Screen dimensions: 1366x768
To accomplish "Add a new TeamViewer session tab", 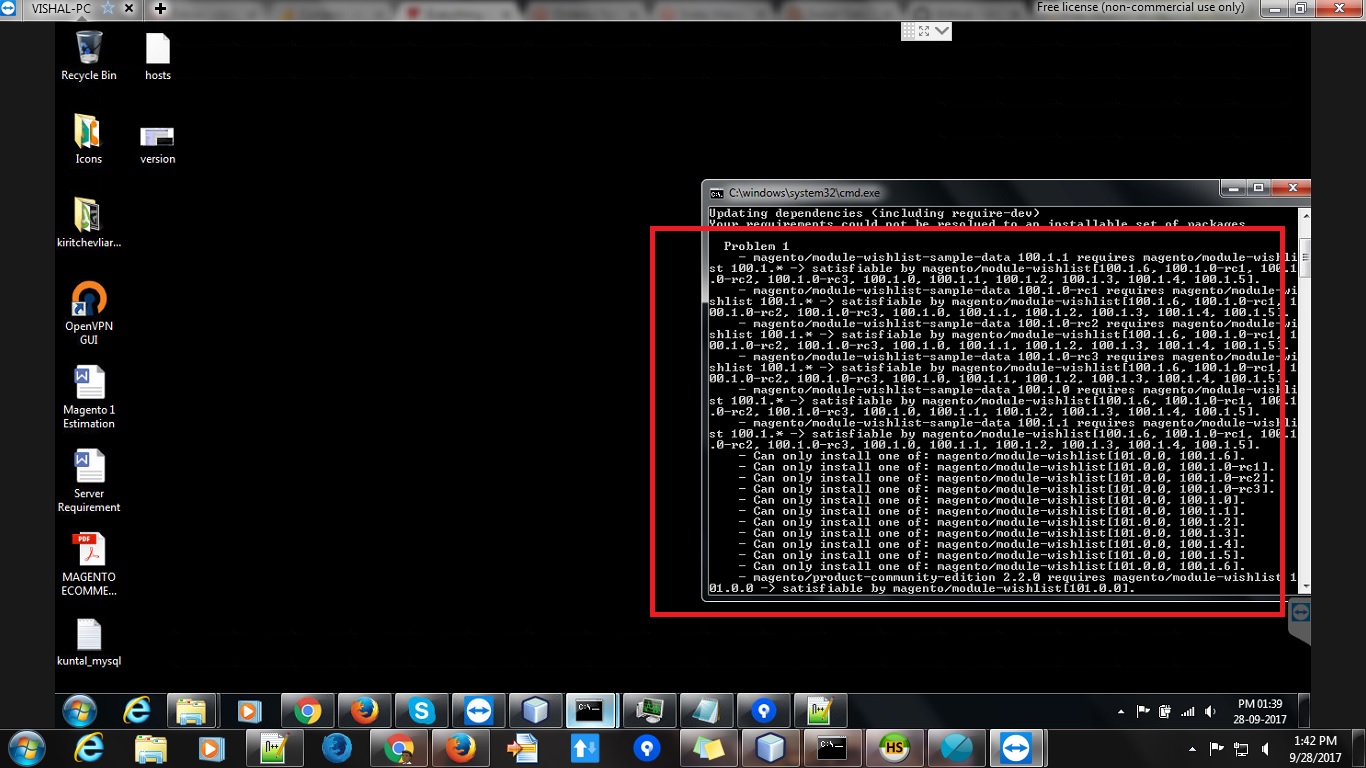I will click(160, 8).
